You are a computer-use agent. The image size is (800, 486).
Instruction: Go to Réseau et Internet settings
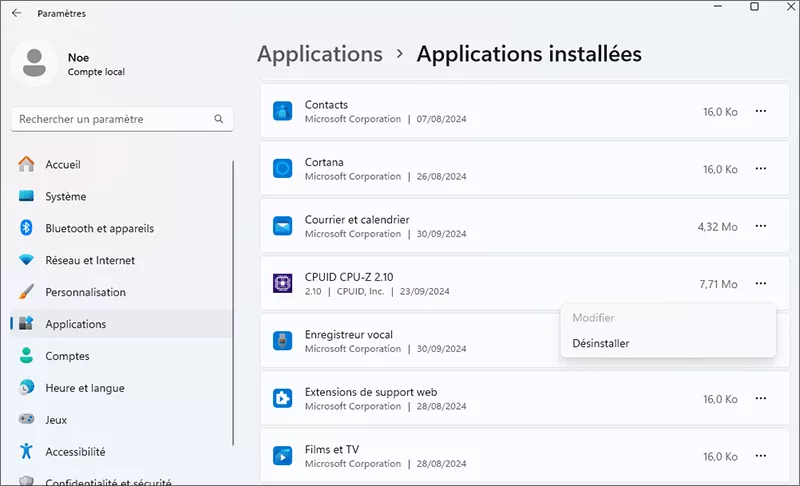tap(90, 260)
